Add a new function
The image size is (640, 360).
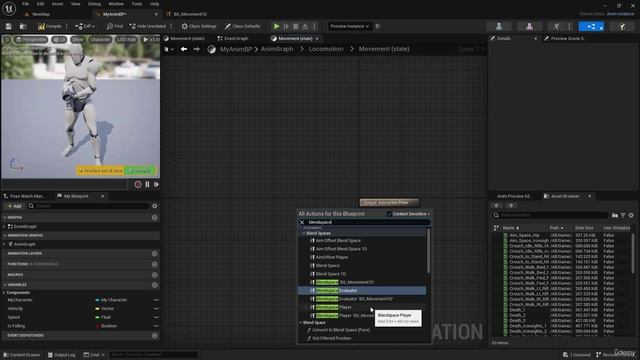(x=155, y=264)
